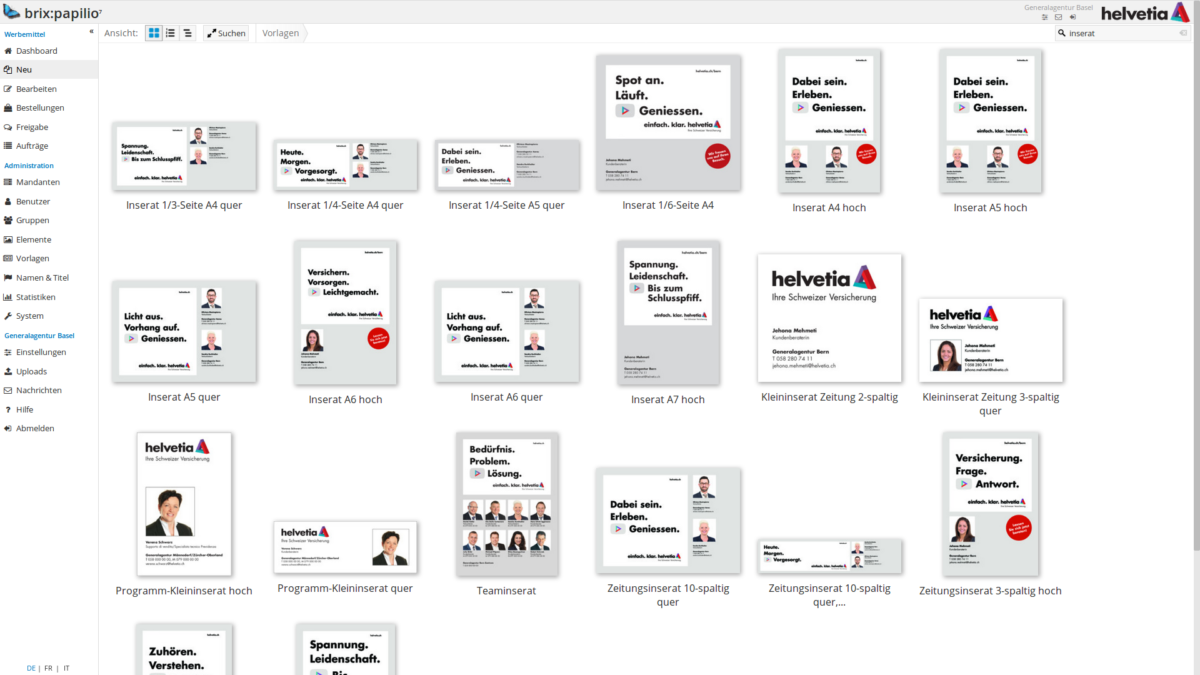1200x675 pixels.
Task: Click the Vorlagen sidebar icon
Action: tap(8, 258)
